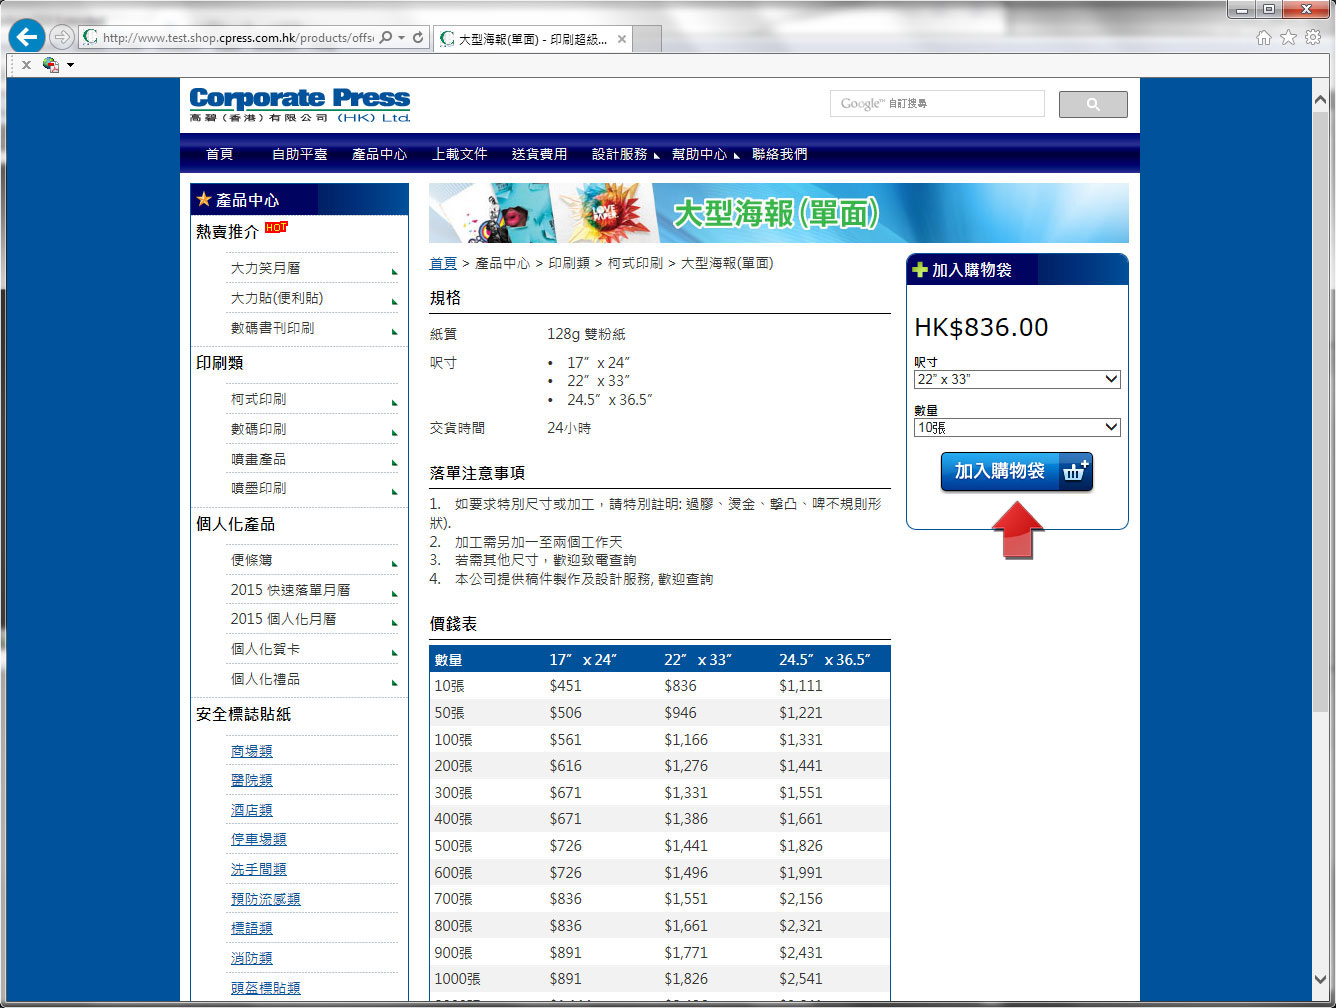1336x1008 pixels.
Task: Open browser settings gear icon
Action: (x=1313, y=37)
